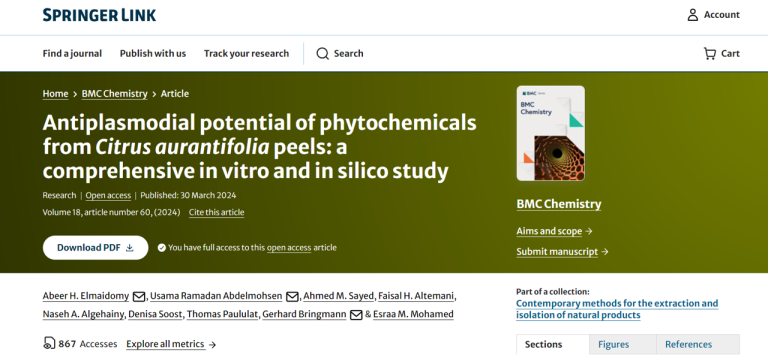The image size is (768, 361).
Task: Open author Gerhard Bringmann
Action: click(x=304, y=314)
